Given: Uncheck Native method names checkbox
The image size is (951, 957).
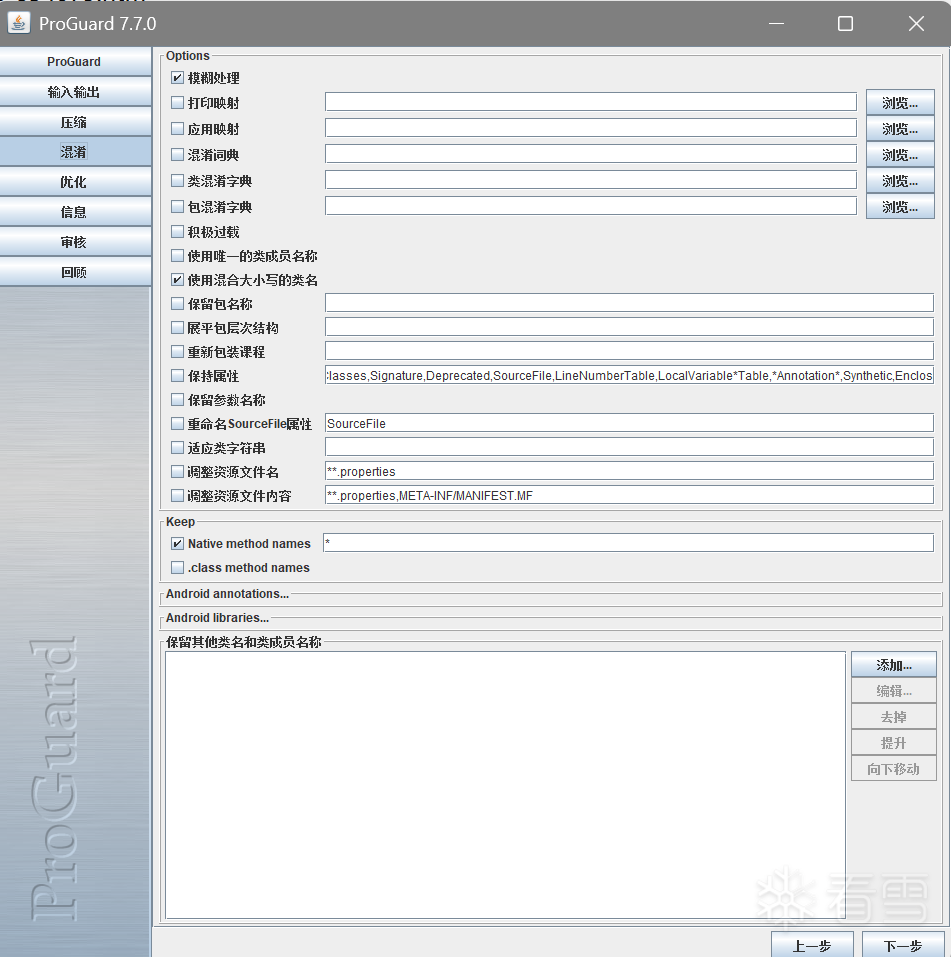Looking at the screenshot, I should (x=178, y=543).
